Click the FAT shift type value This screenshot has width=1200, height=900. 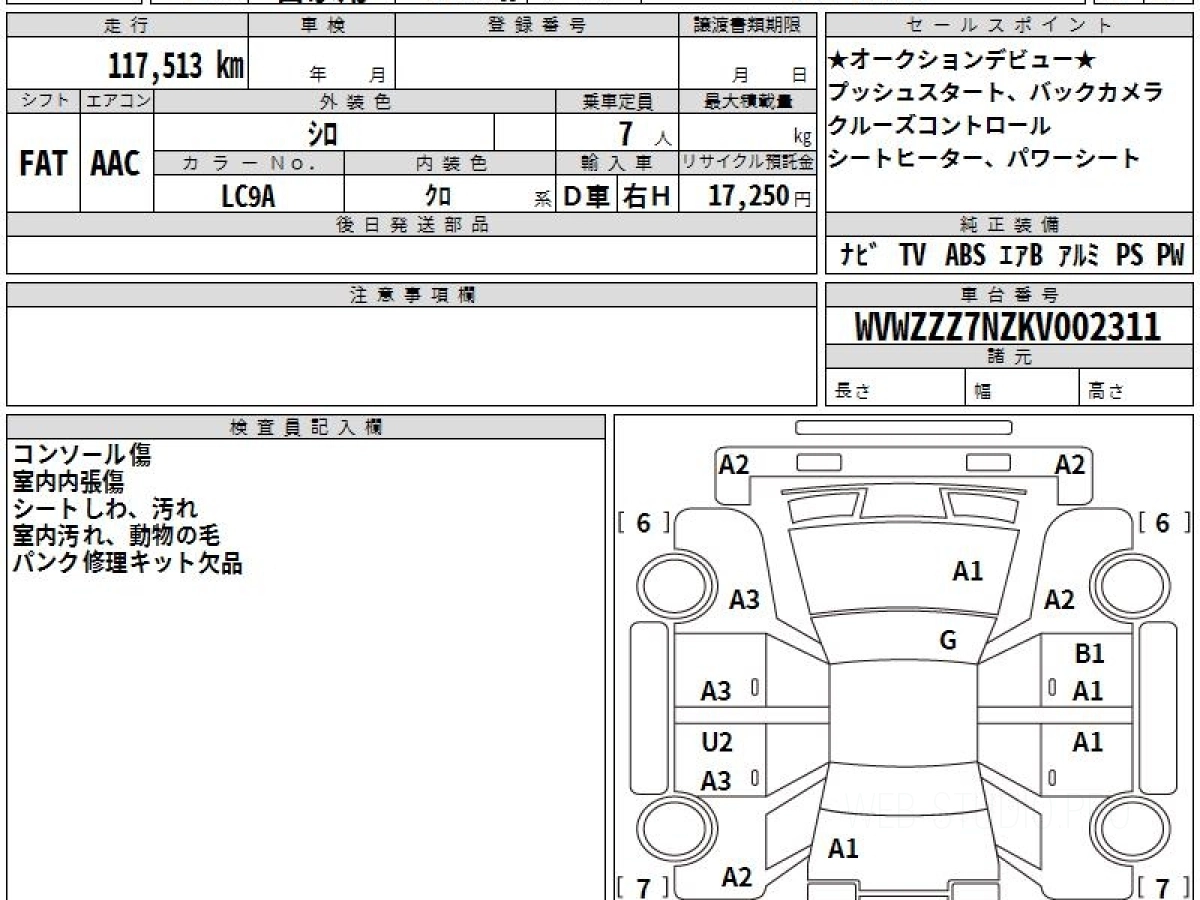42,165
